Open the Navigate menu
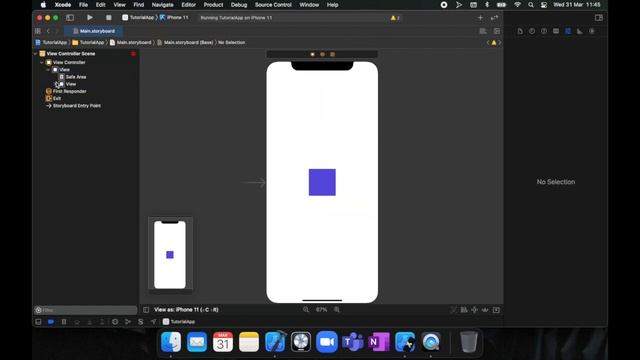Screen dimensions: 640x360 (x=162, y=5)
